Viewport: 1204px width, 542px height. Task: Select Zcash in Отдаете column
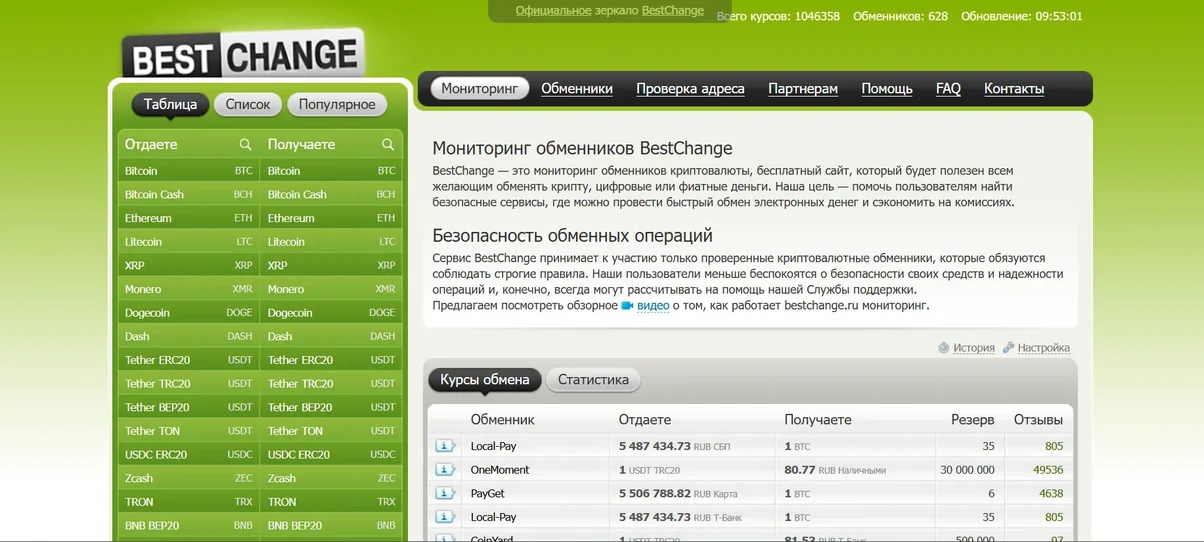[x=189, y=479]
